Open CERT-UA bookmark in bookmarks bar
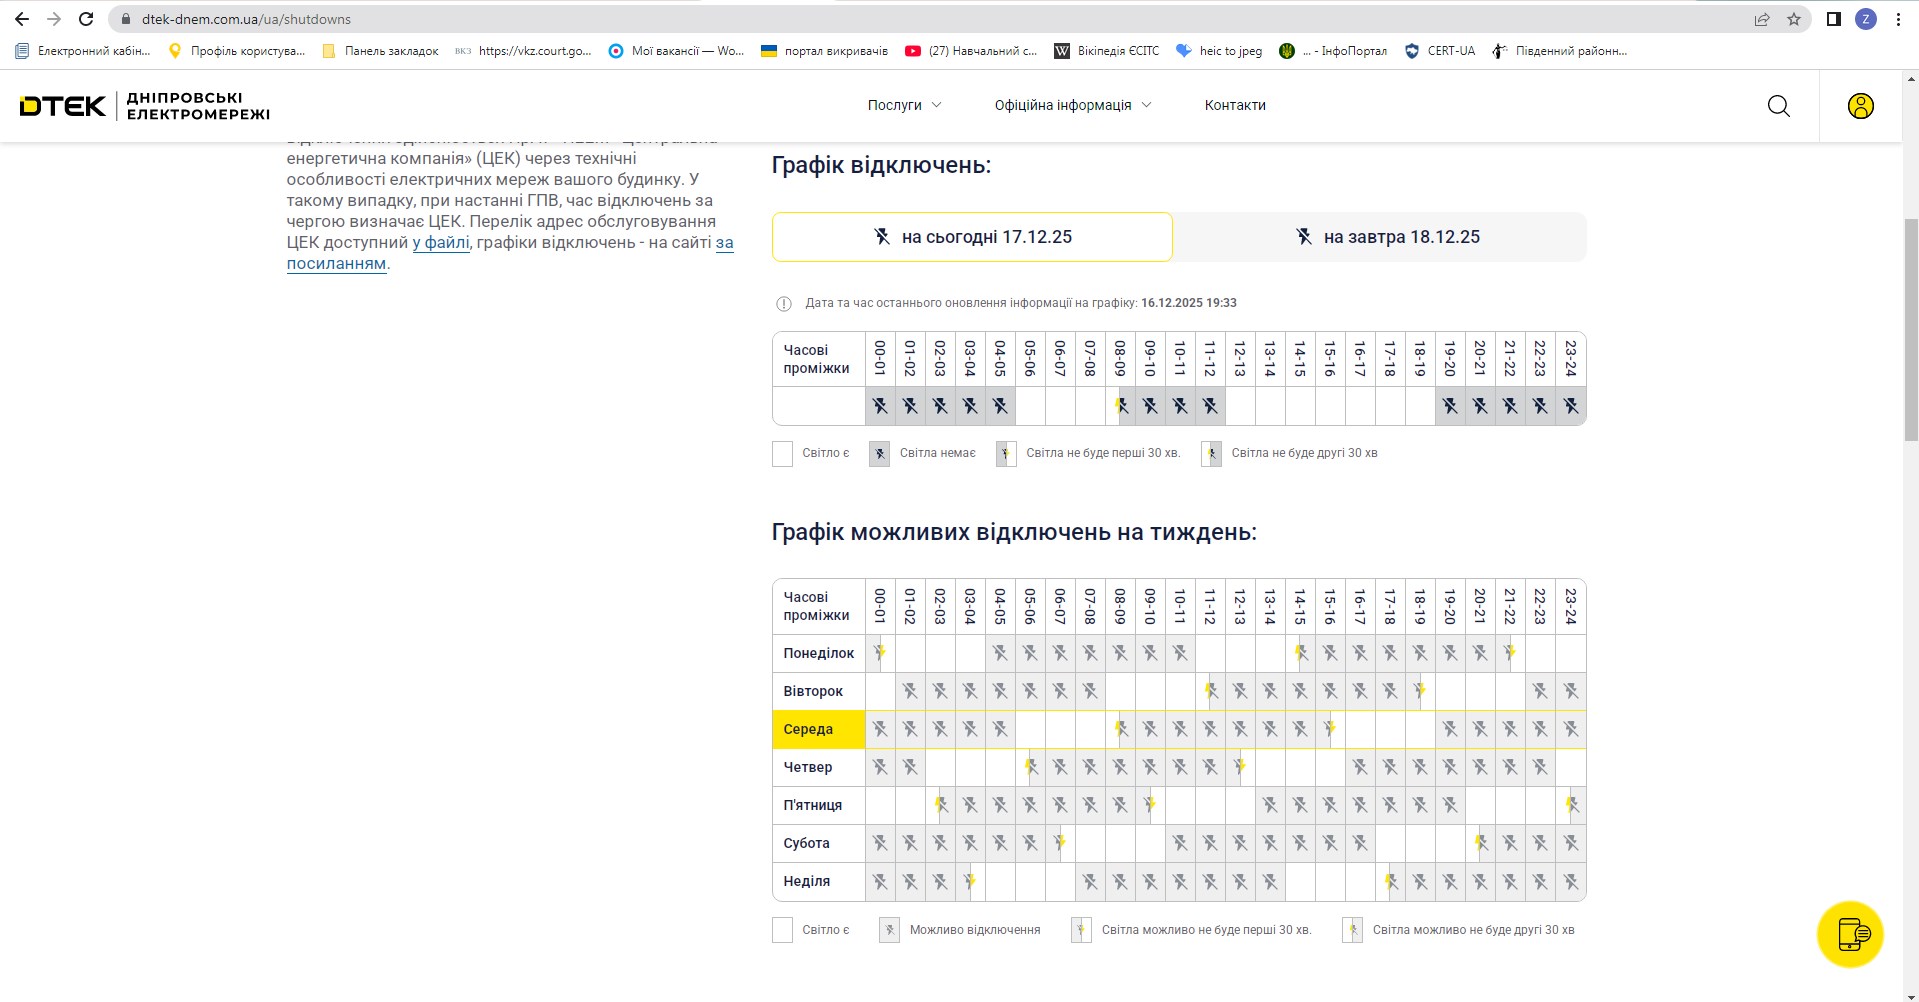The height and width of the screenshot is (1002, 1919). coord(1440,51)
